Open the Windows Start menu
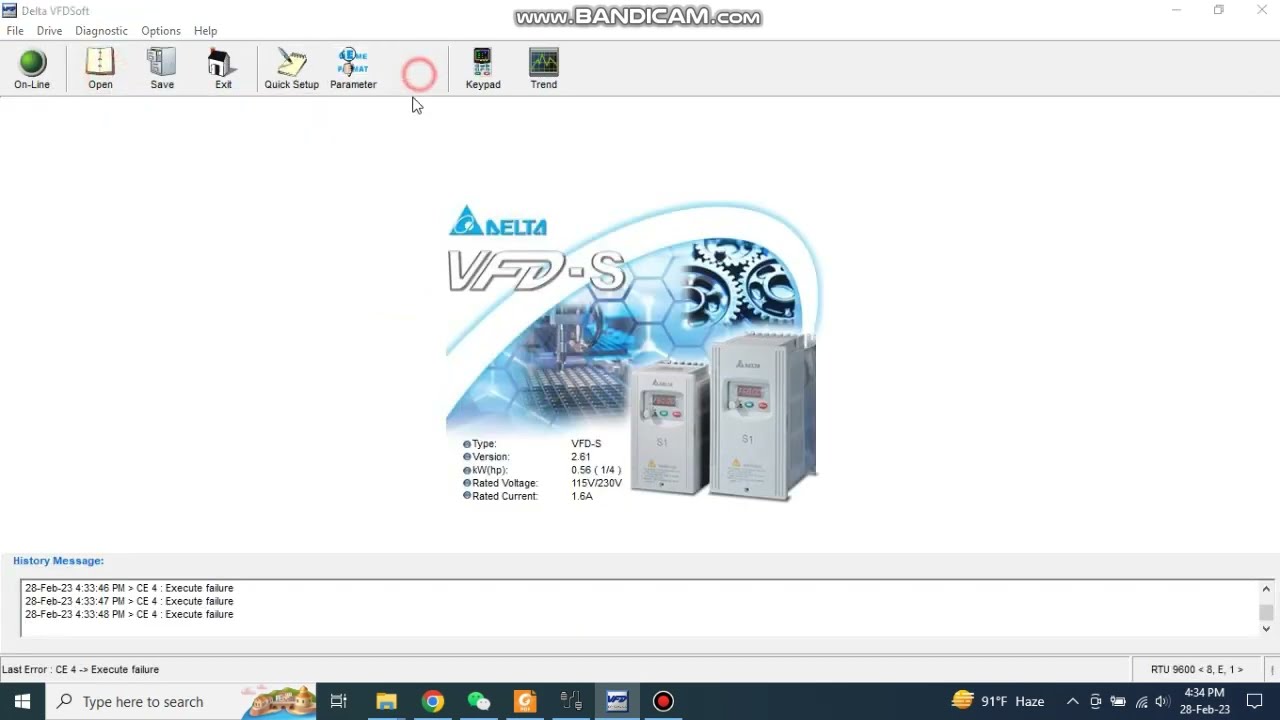The image size is (1280, 720). [22, 701]
